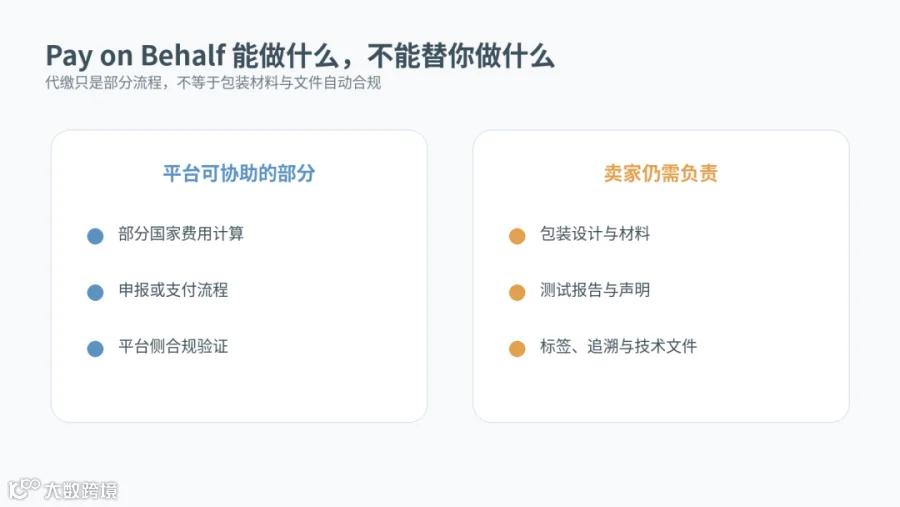The width and height of the screenshot is (900, 507).
Task: Click the orange bullet beside 包装设计与材料
Action: (x=517, y=236)
